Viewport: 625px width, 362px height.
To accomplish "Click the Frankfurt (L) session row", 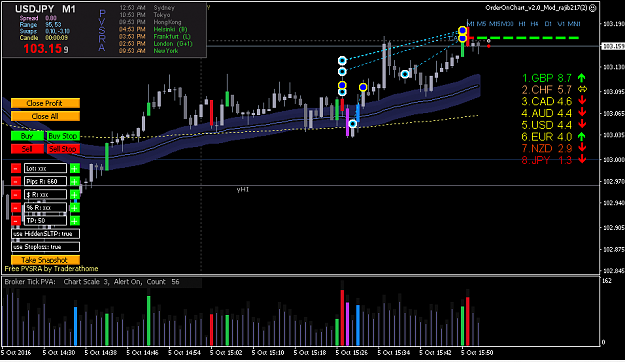I will click(155, 36).
